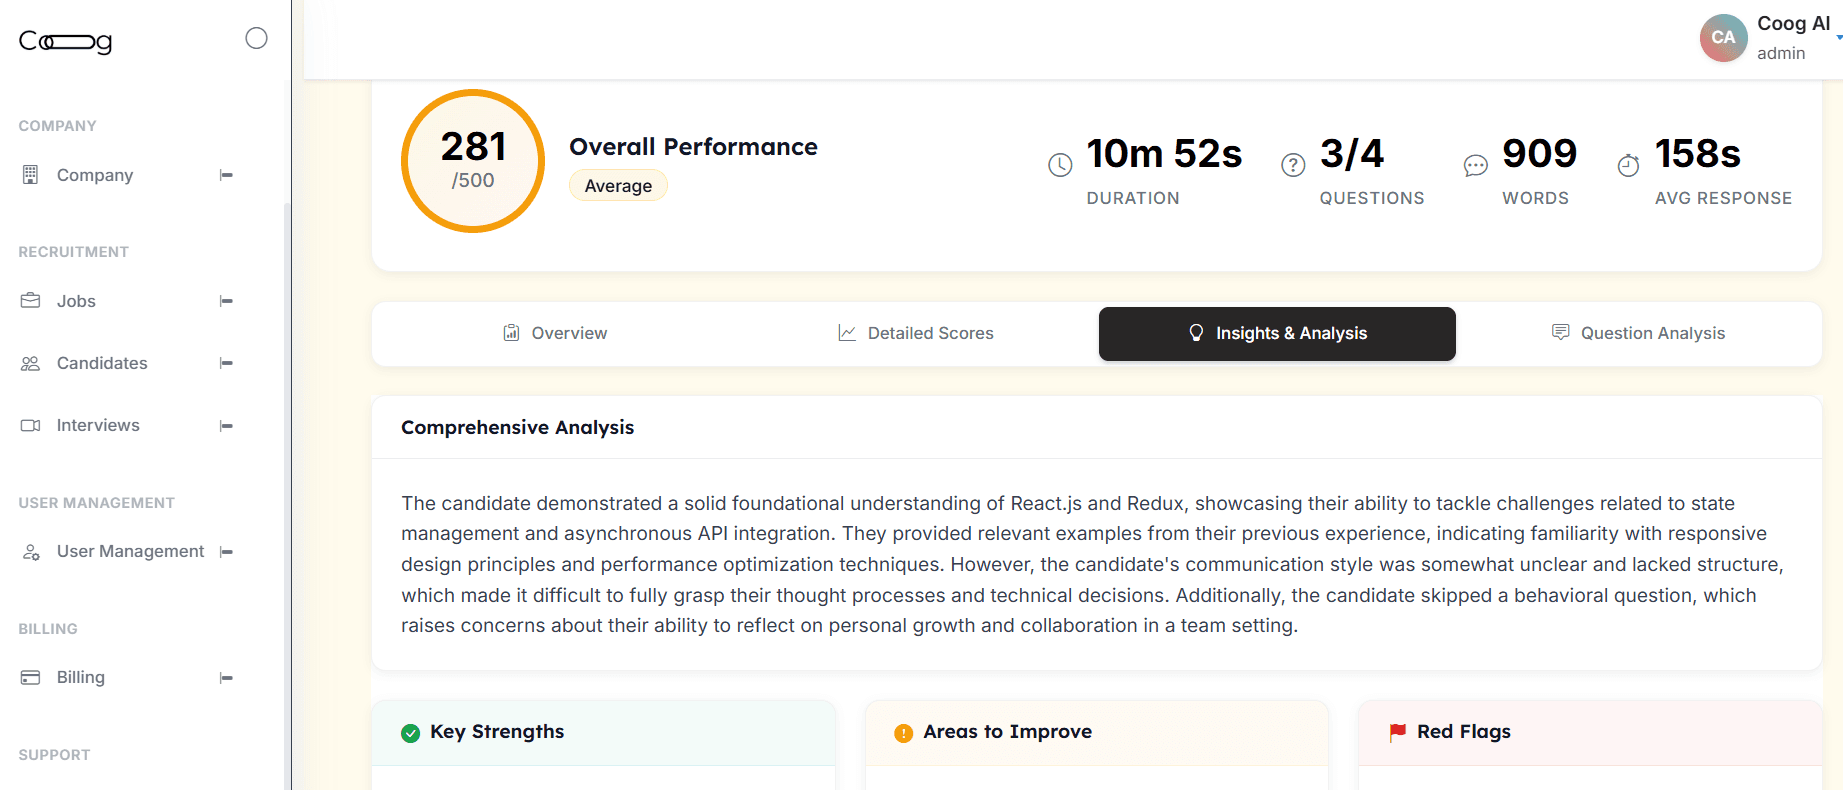Expand the Candidates submenu arrow
Screen dimensions: 1843x790
click(x=226, y=363)
